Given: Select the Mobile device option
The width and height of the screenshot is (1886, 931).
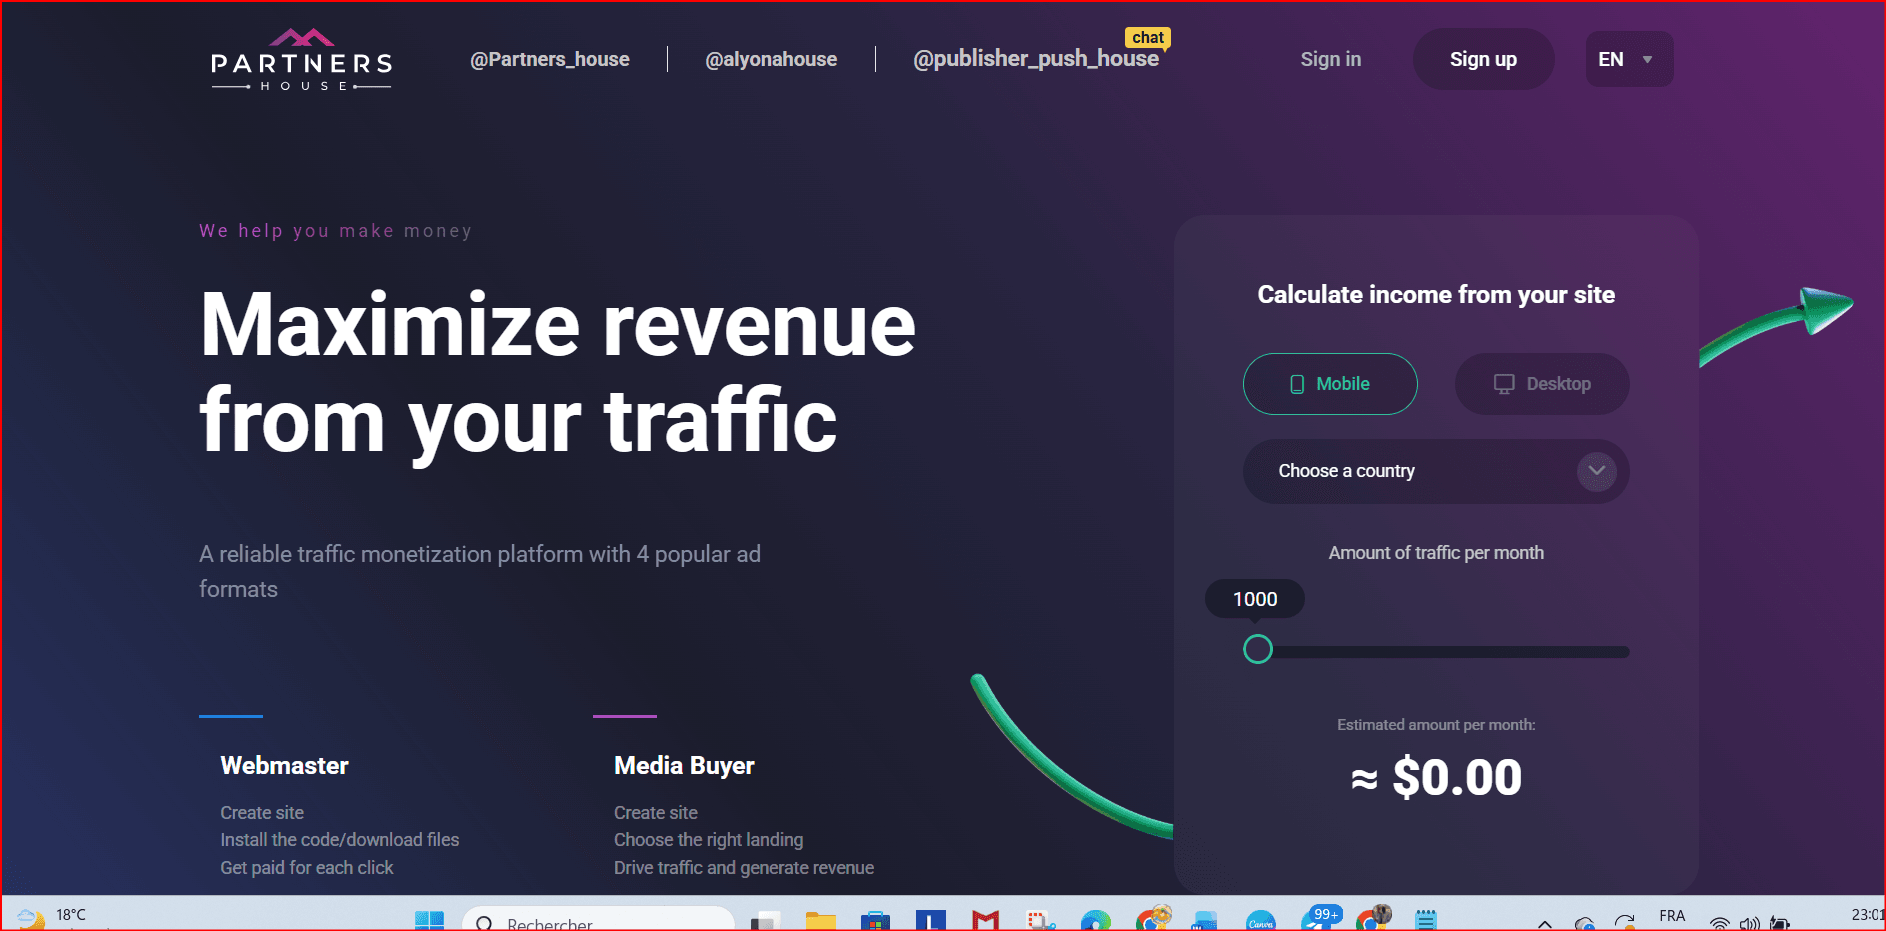Looking at the screenshot, I should click(1329, 384).
